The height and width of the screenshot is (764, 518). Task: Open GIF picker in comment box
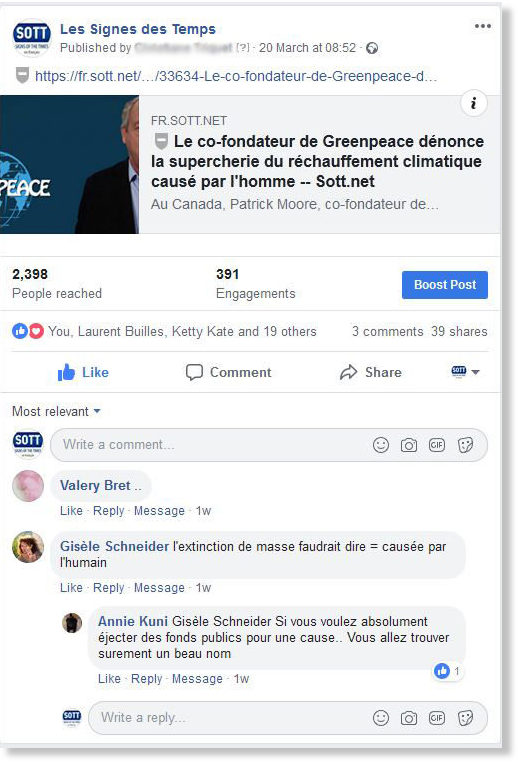[x=437, y=445]
